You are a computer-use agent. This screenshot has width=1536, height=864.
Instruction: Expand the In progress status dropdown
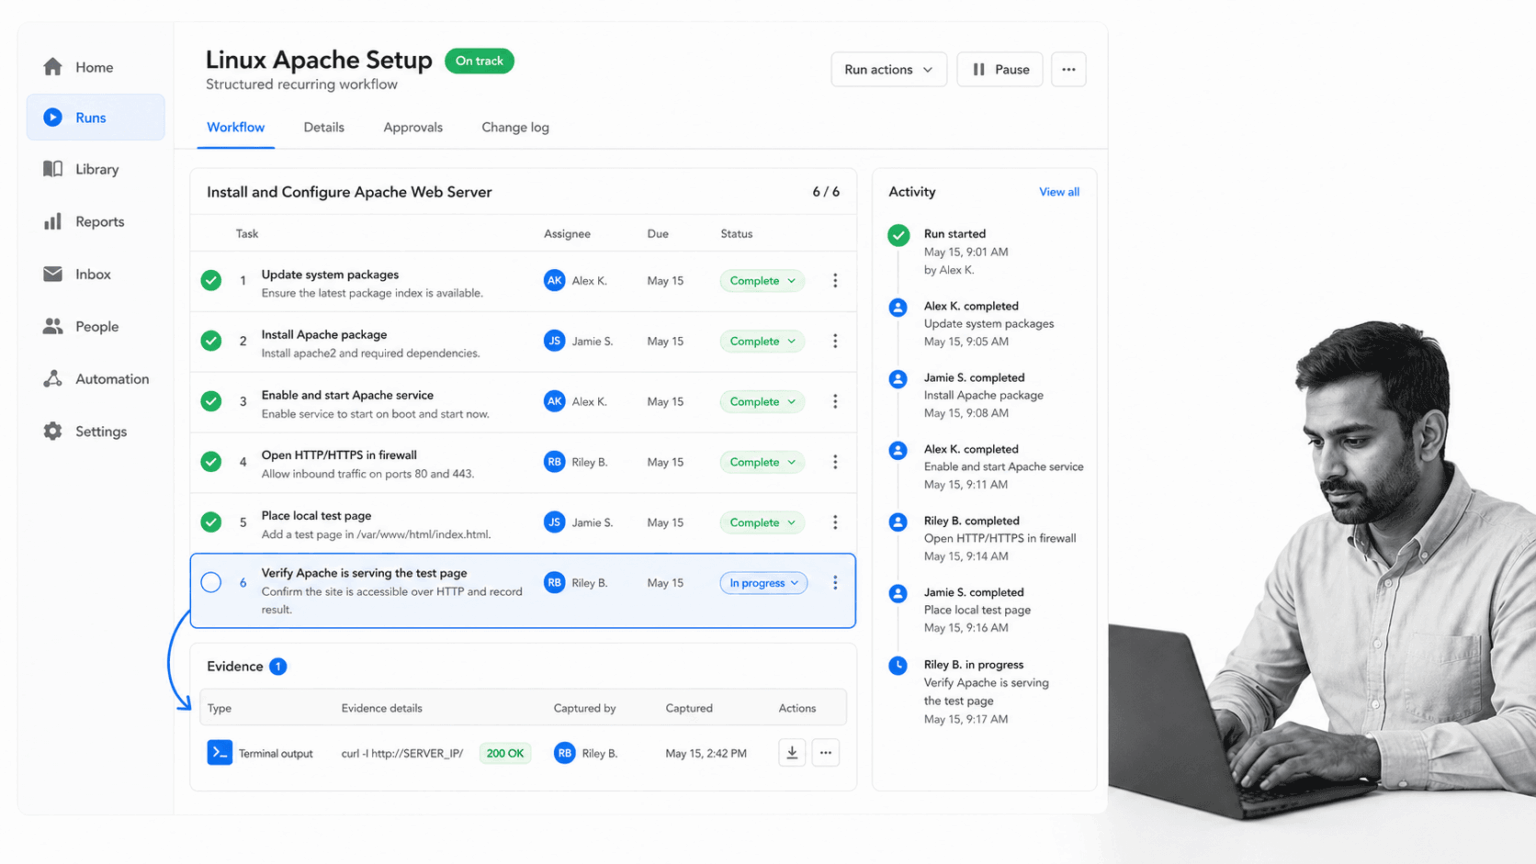[764, 583]
